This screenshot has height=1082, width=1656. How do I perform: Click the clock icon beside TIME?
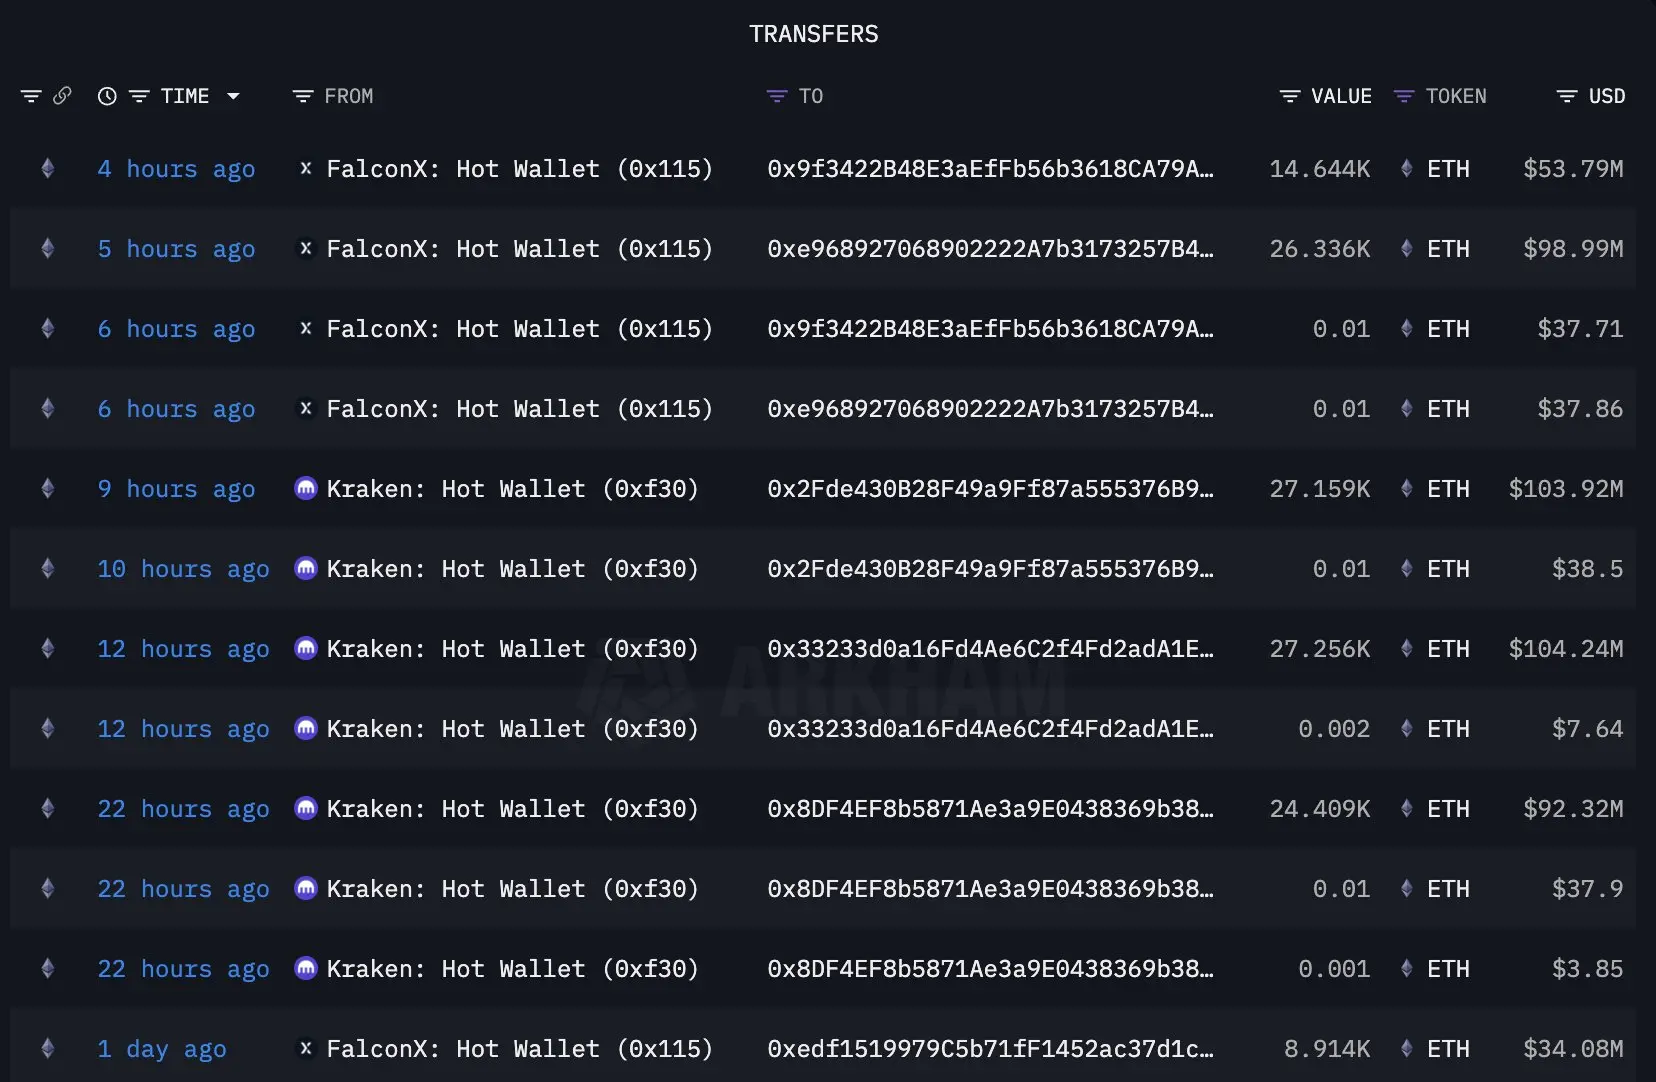pos(107,96)
